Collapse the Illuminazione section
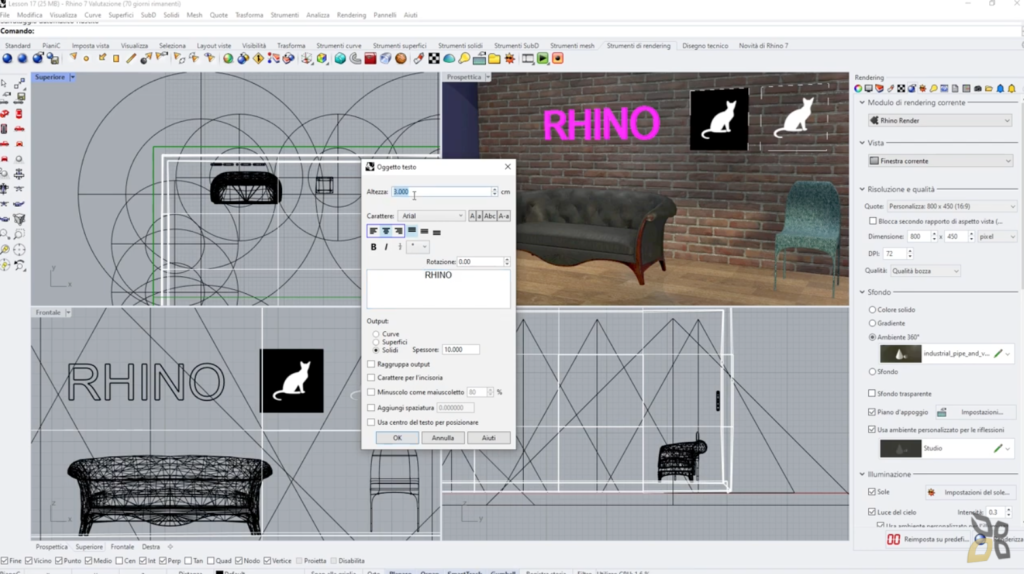 [x=862, y=474]
